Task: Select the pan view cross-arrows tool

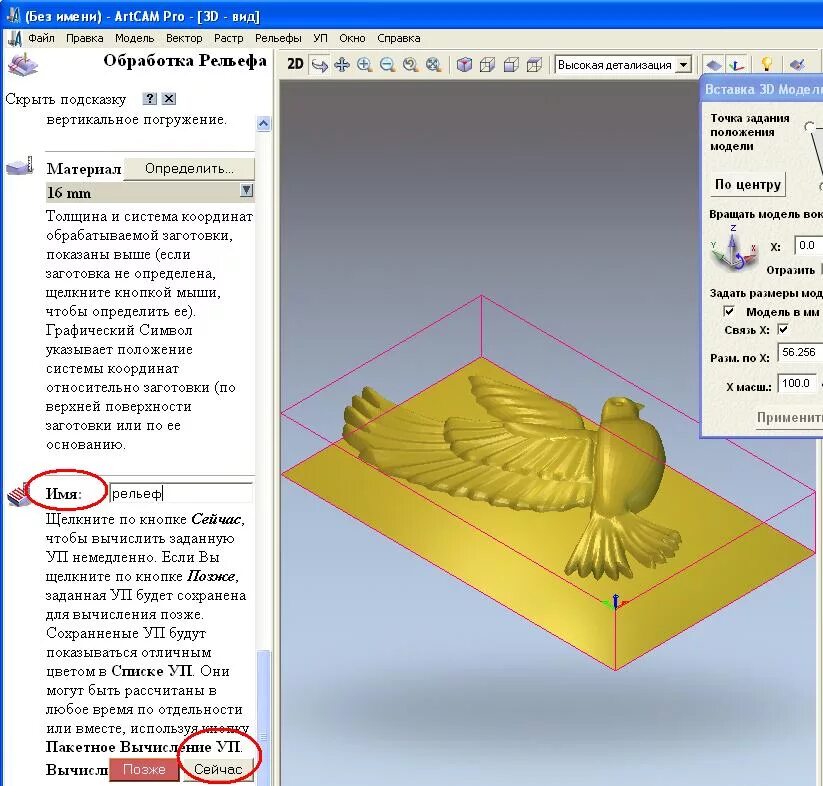Action: [342, 65]
